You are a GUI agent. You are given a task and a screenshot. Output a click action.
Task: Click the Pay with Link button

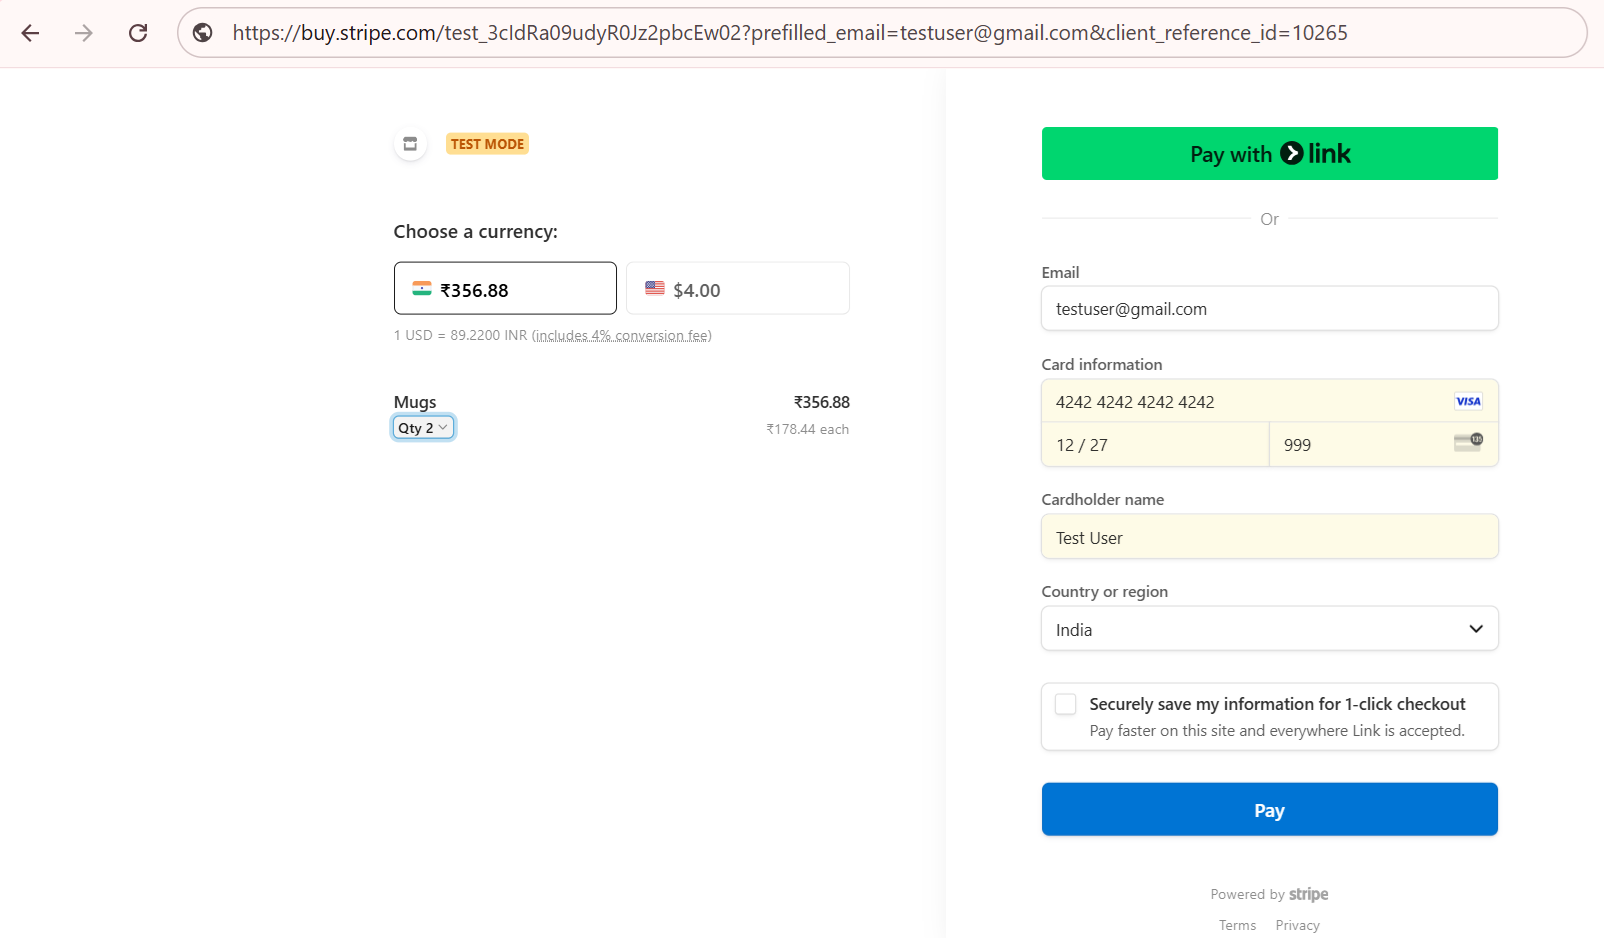pos(1270,154)
